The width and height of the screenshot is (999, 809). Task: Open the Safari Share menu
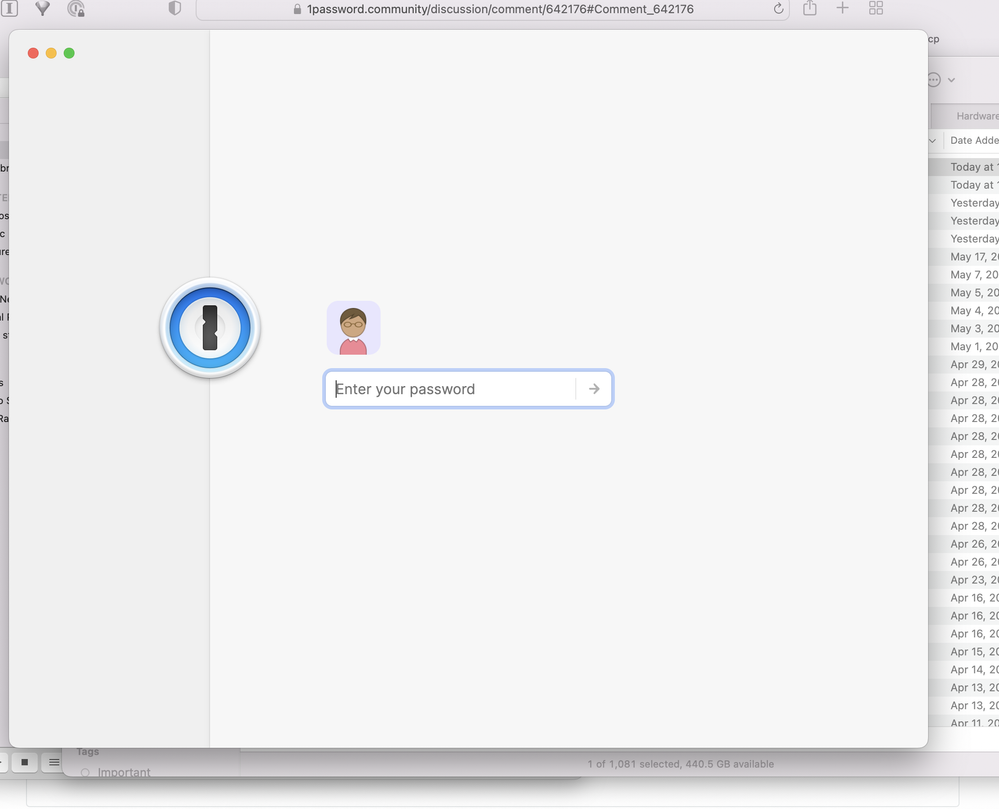pyautogui.click(x=810, y=8)
